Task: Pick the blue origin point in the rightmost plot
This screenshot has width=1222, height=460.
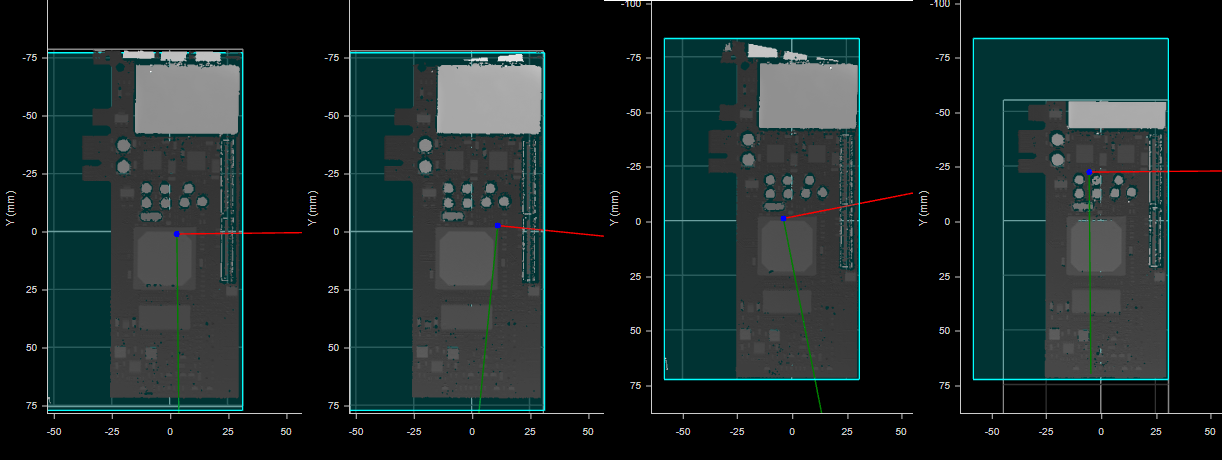Action: pos(1089,172)
